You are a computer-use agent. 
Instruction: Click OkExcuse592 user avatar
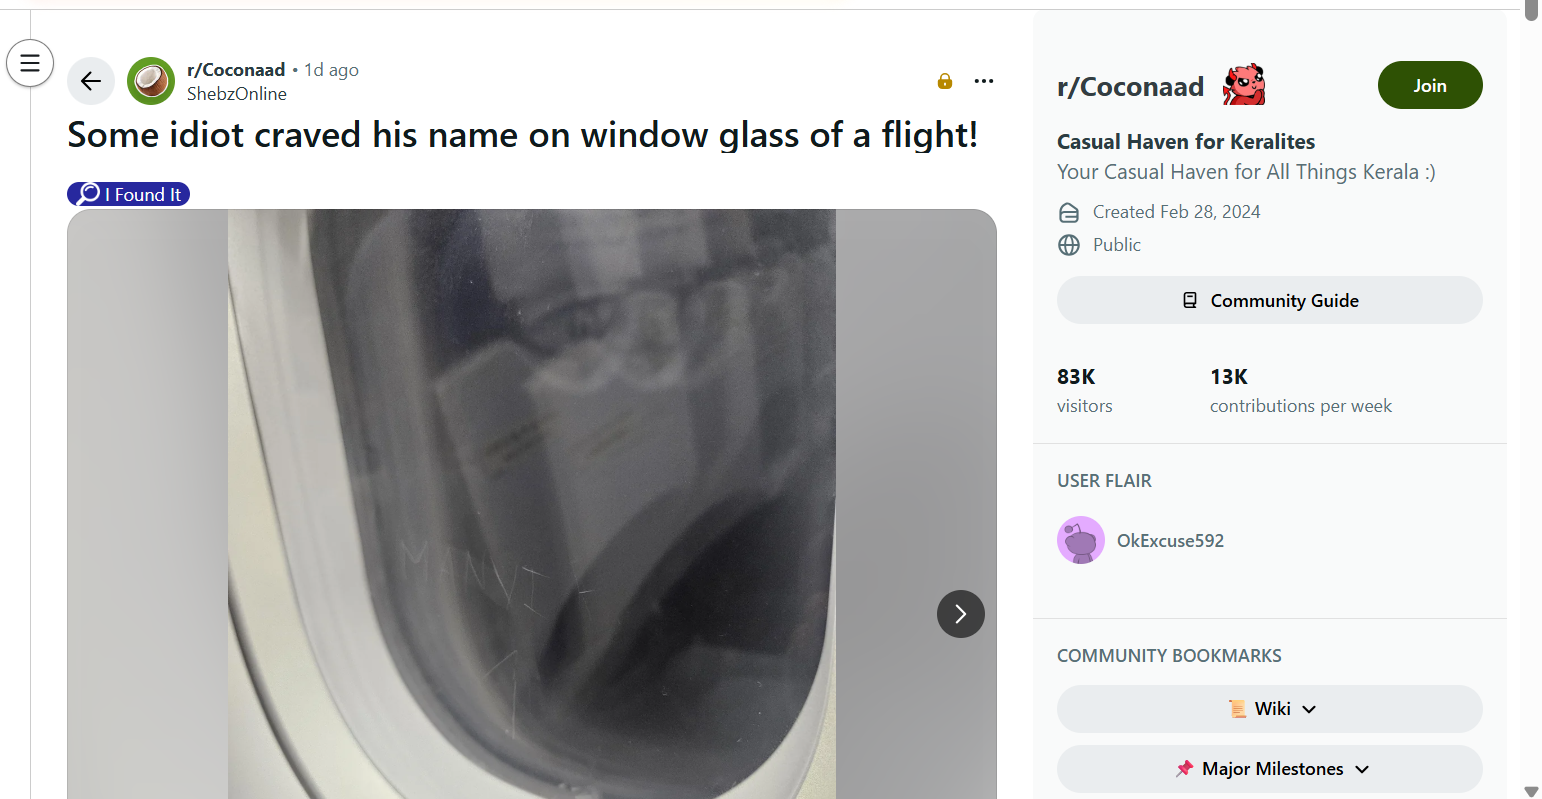click(1081, 540)
